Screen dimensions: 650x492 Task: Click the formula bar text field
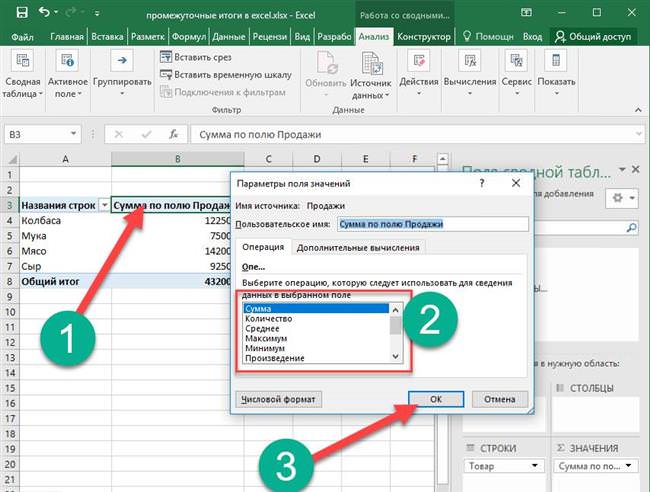412,135
